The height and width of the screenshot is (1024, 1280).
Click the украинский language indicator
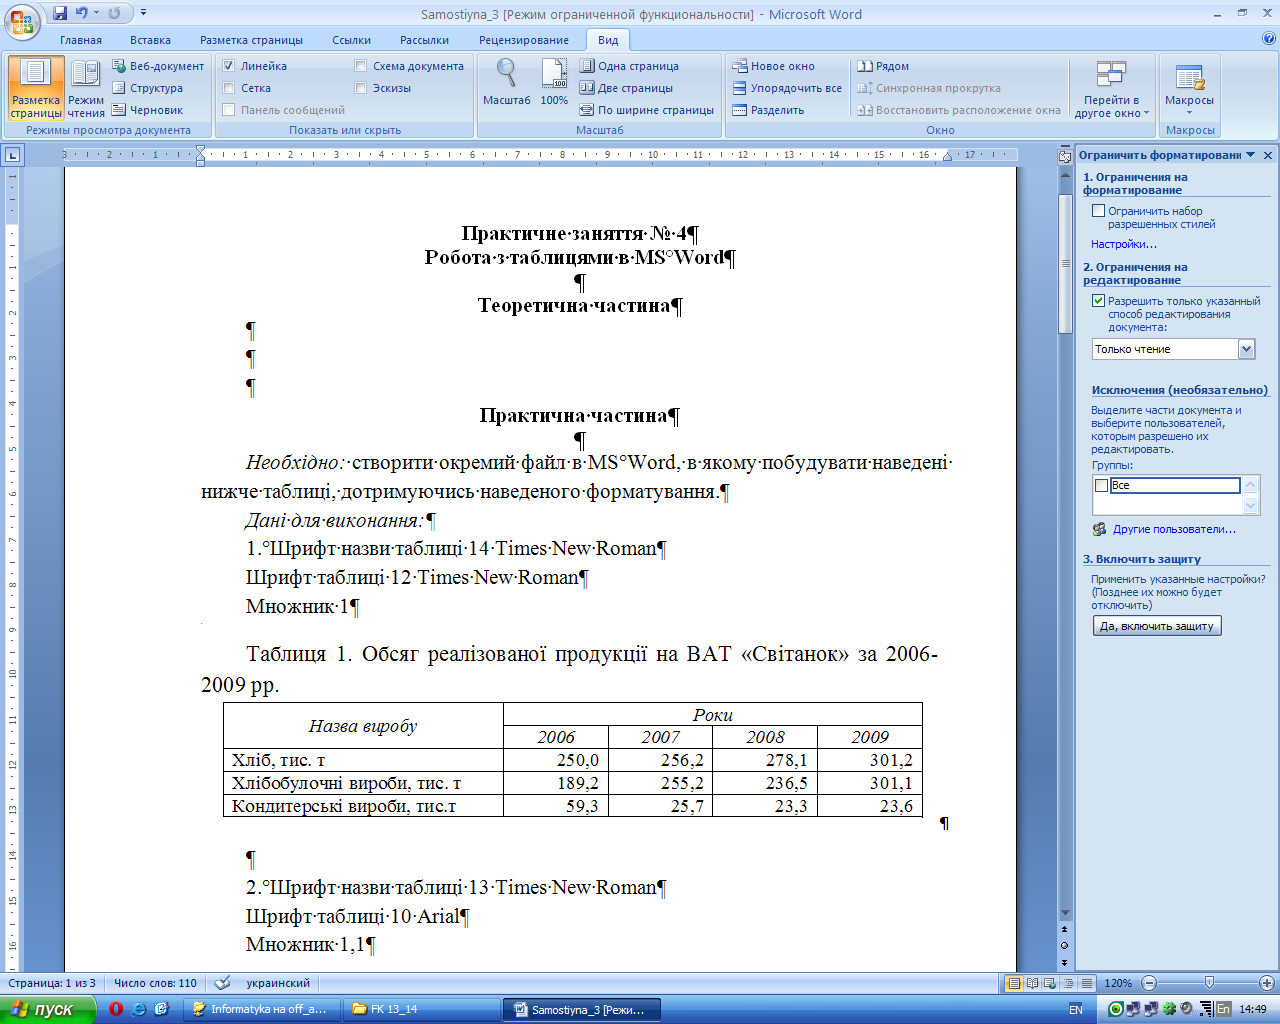click(278, 983)
